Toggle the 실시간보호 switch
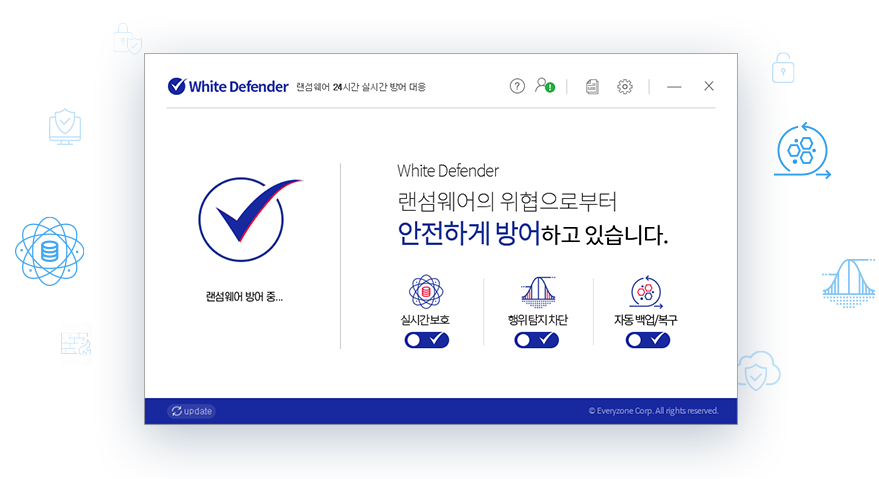 point(427,340)
